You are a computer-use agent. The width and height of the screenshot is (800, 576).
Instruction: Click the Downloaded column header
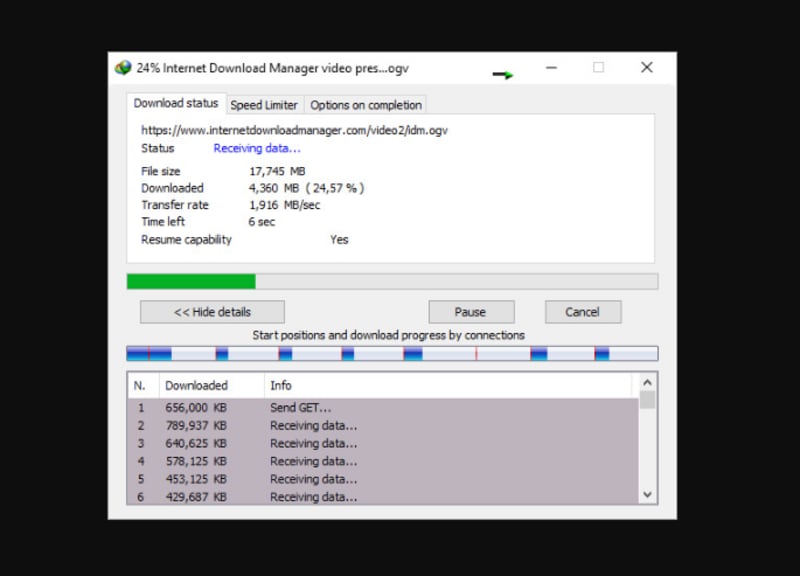[212, 386]
